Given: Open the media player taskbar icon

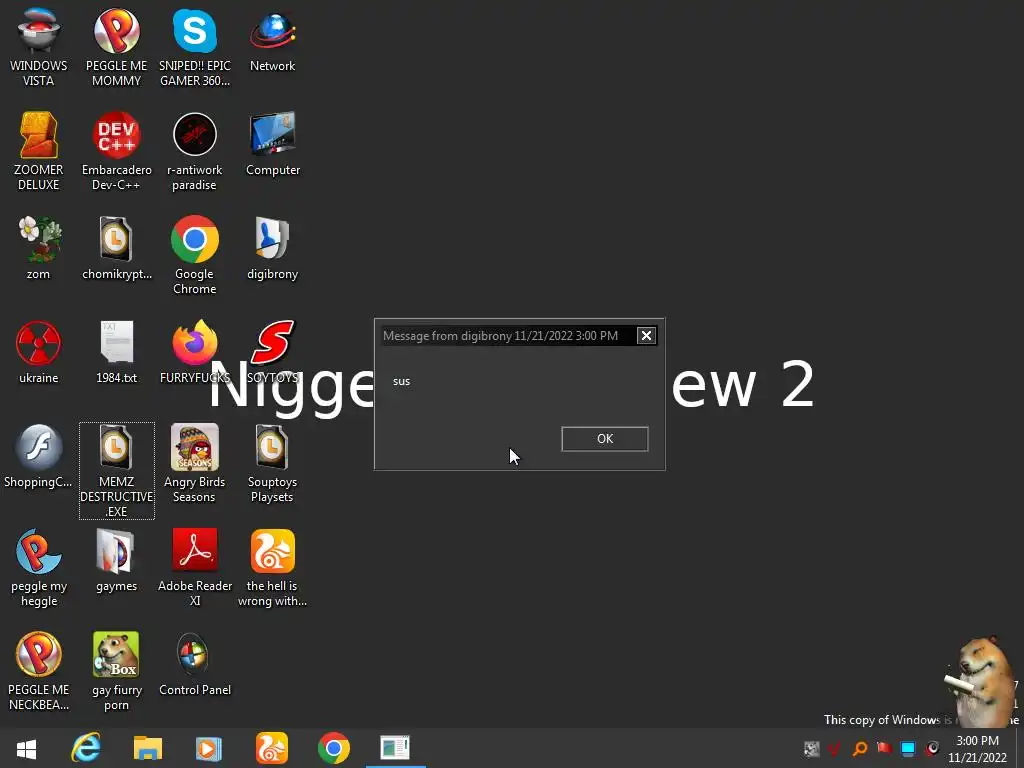Looking at the screenshot, I should 209,748.
